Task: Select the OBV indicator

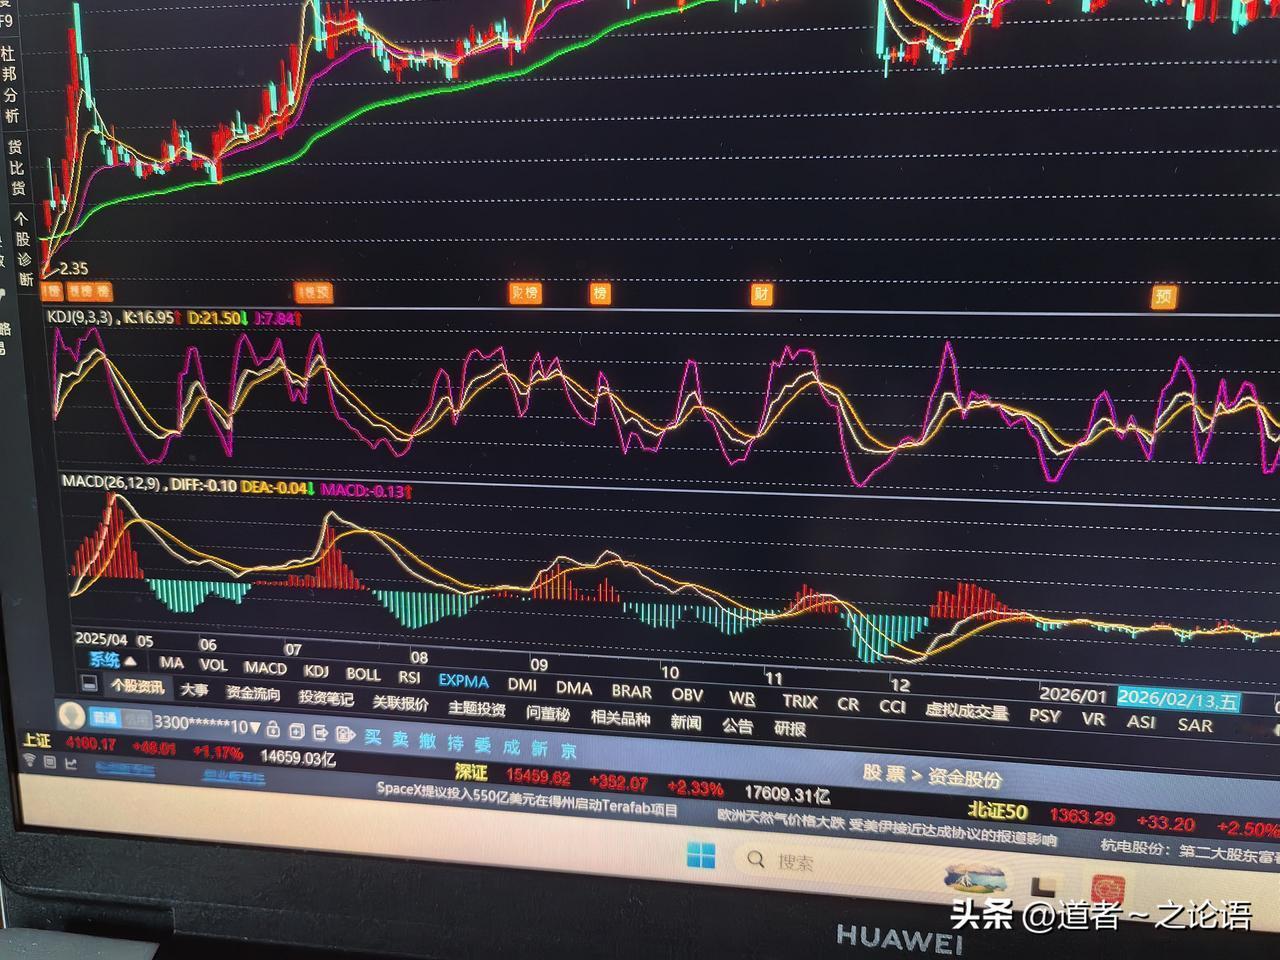Action: pyautogui.click(x=688, y=693)
